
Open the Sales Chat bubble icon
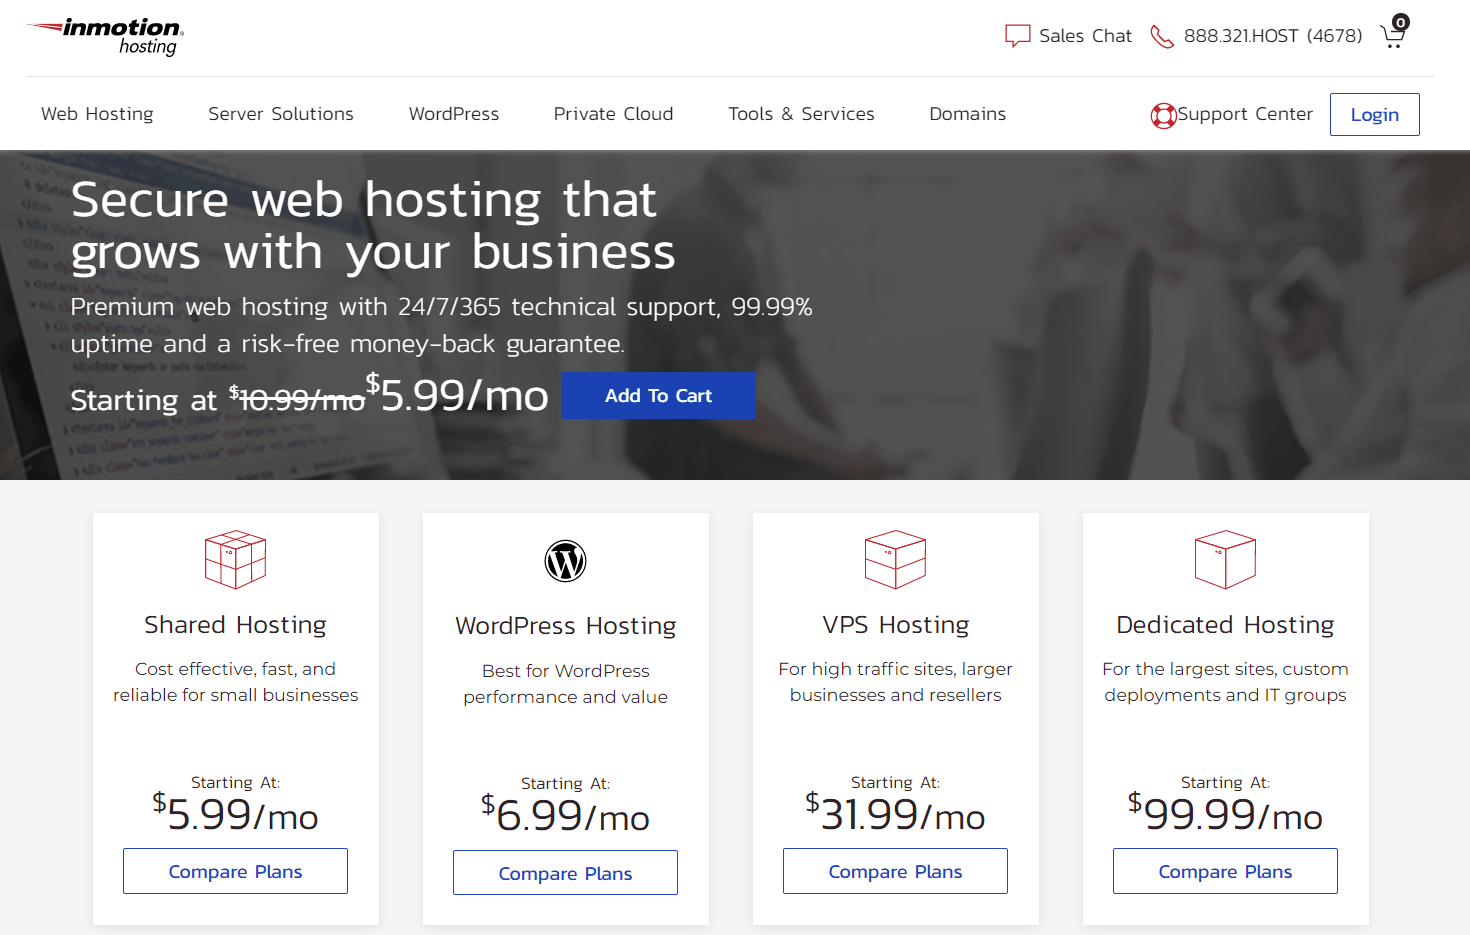click(1017, 36)
